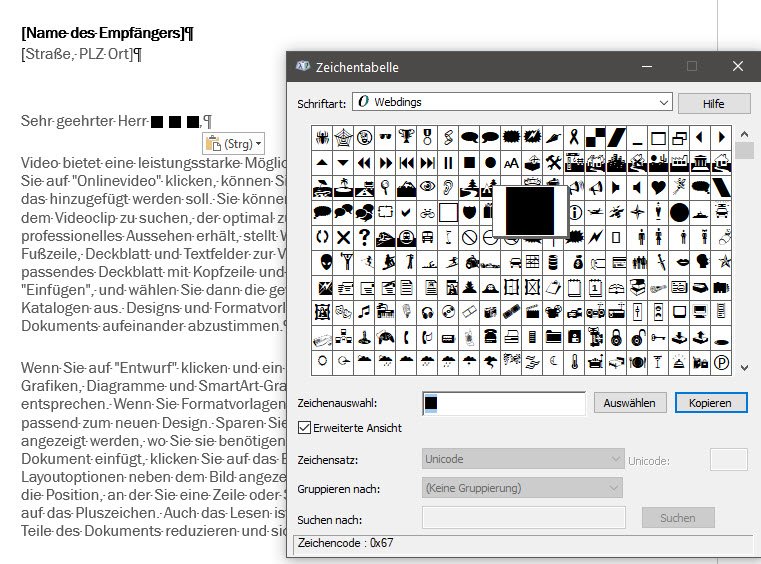The image size is (761, 564).
Task: Click the character grid scrollbar thumb
Action: click(x=744, y=150)
